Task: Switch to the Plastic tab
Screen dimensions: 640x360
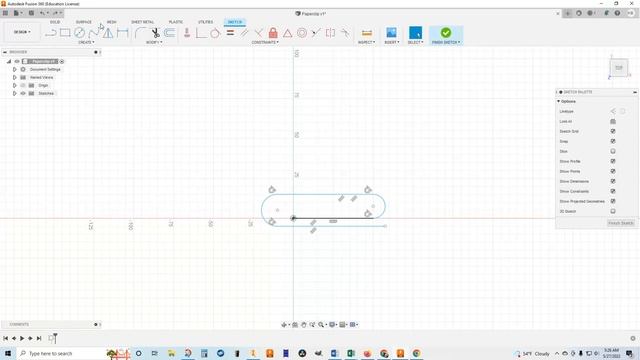Action: [x=176, y=22]
